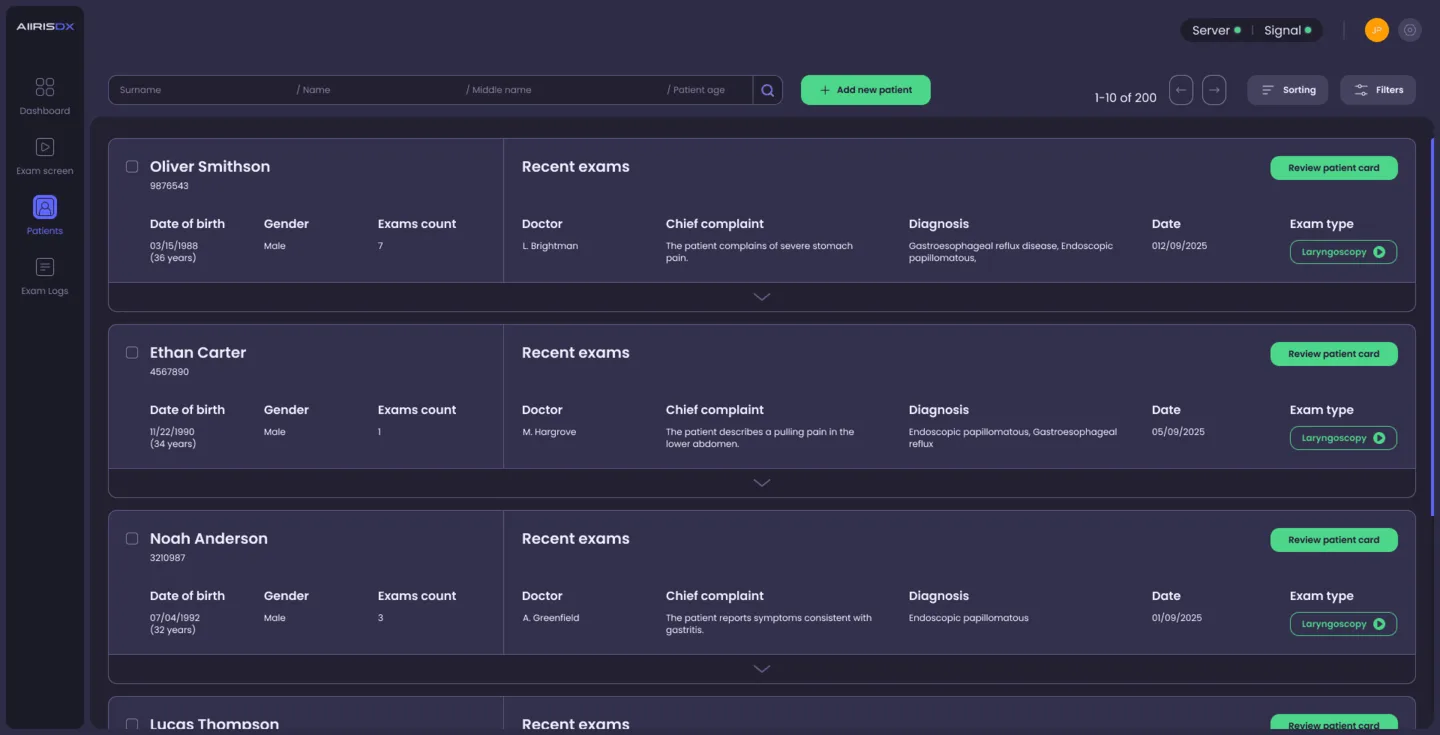Select Ethan Carter's checkbox

pyautogui.click(x=132, y=352)
